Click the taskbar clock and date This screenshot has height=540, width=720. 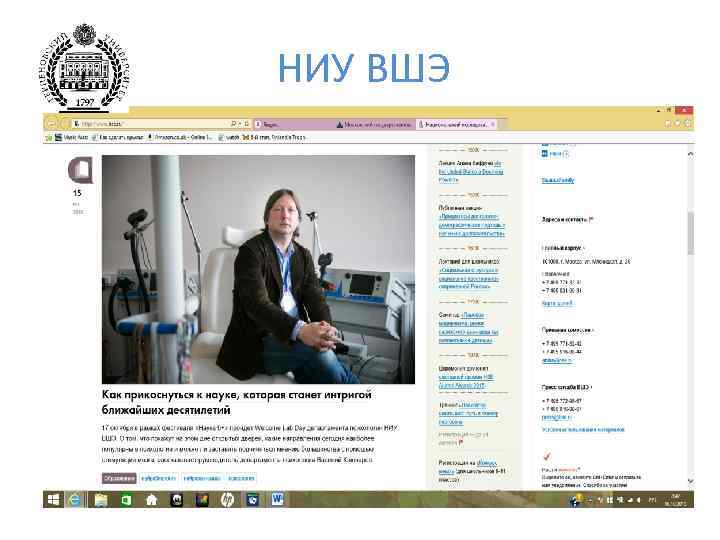pos(678,500)
